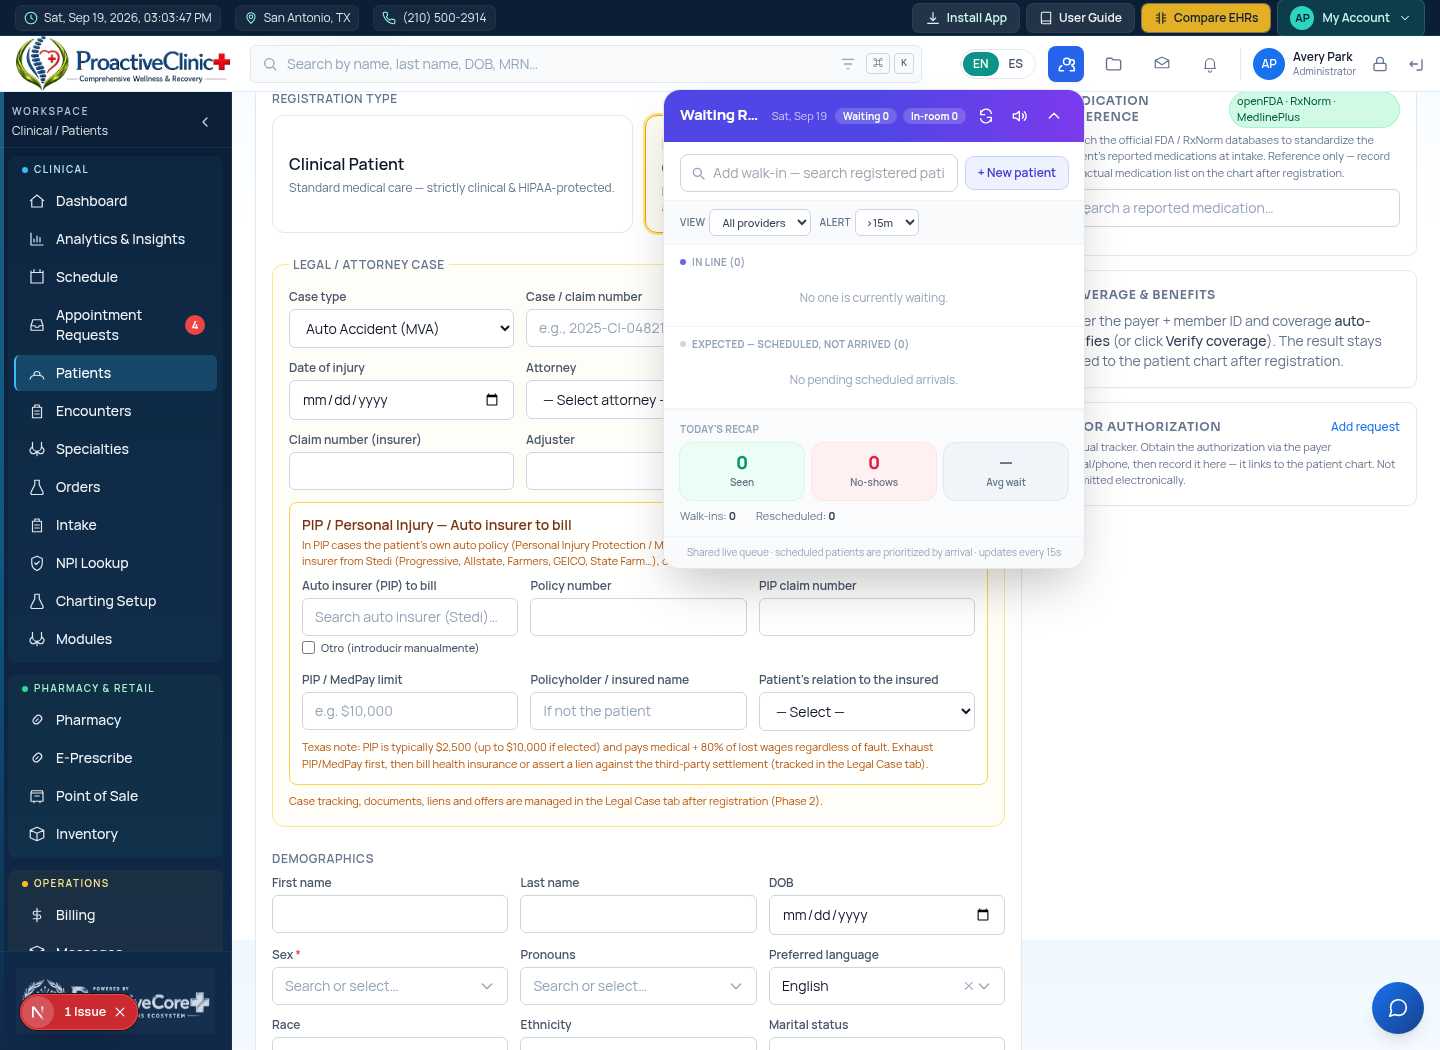Open the Case type dropdown
Screen dimensions: 1440x1050
pyautogui.click(x=401, y=329)
